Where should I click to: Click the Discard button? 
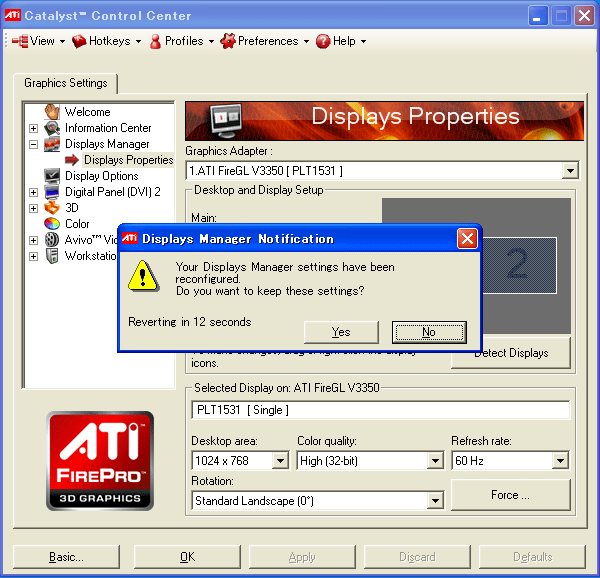[417, 557]
